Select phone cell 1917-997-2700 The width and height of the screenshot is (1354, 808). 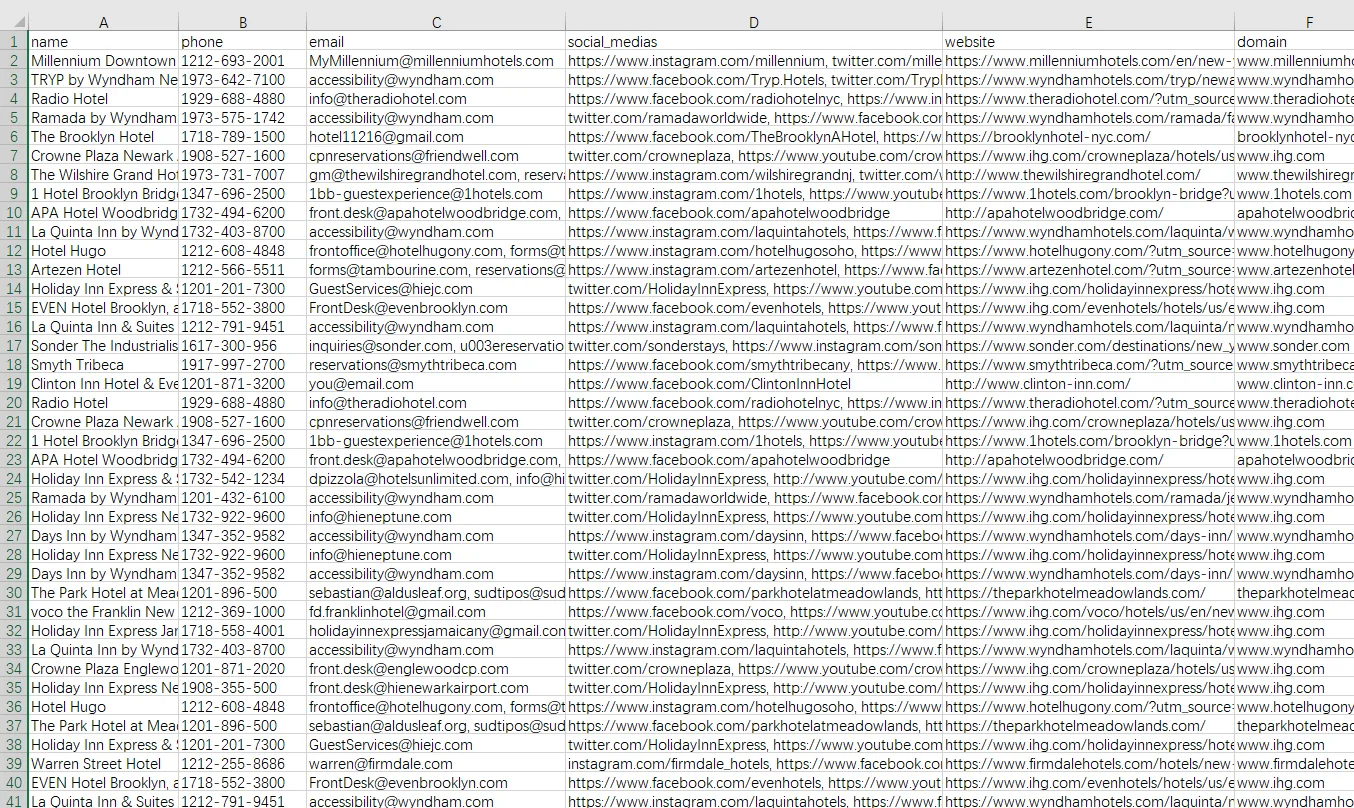243,365
